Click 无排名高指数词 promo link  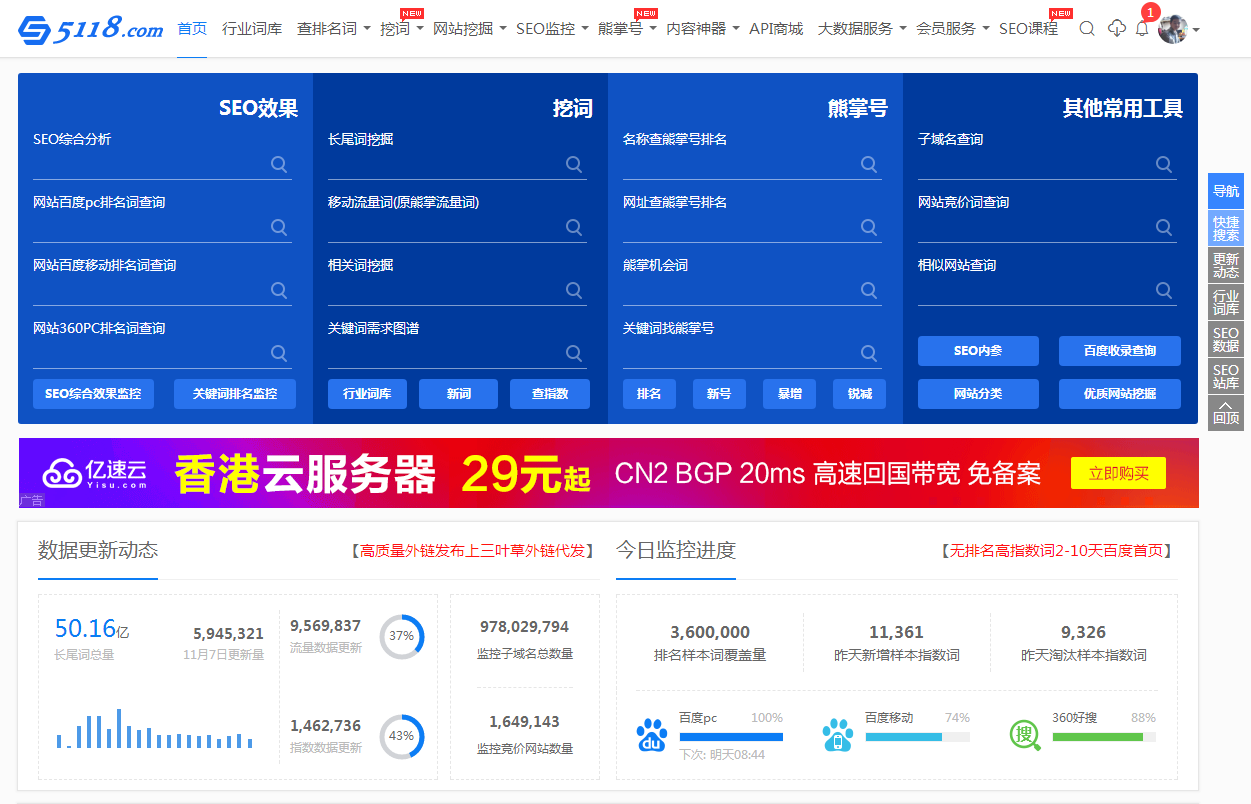coord(1056,550)
